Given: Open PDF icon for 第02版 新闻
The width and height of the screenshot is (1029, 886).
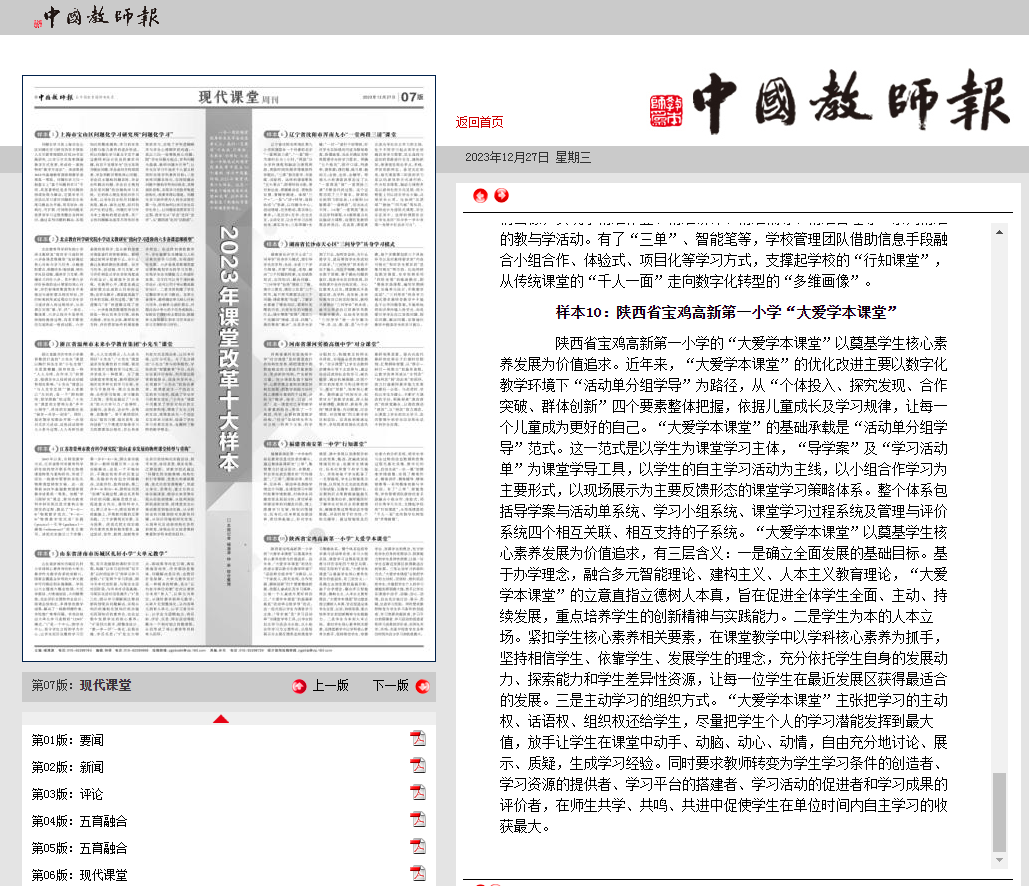Looking at the screenshot, I should click(x=418, y=765).
